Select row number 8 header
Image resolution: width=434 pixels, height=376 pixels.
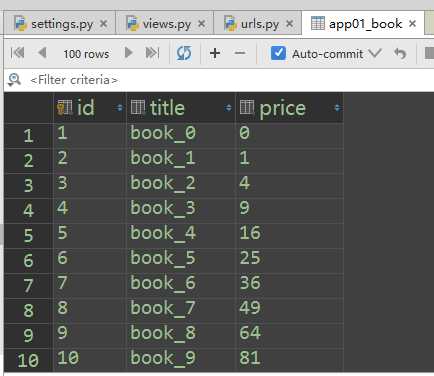click(28, 311)
